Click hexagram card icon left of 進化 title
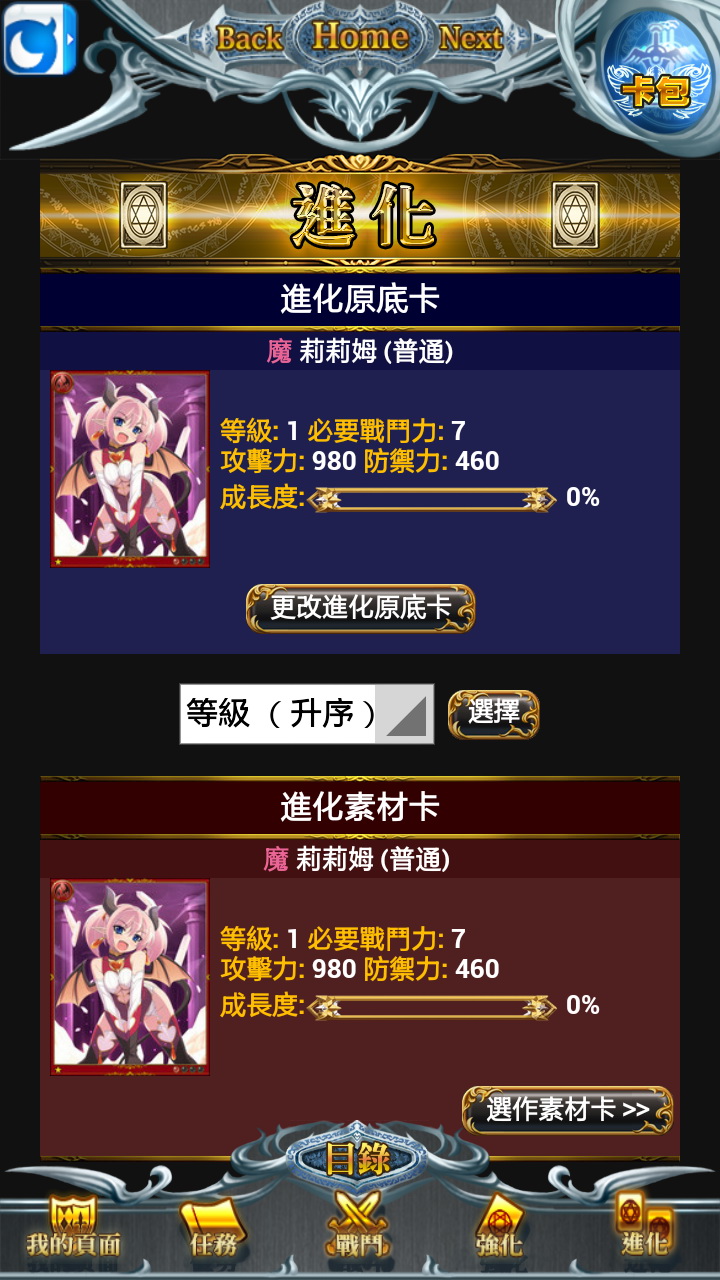 click(143, 215)
